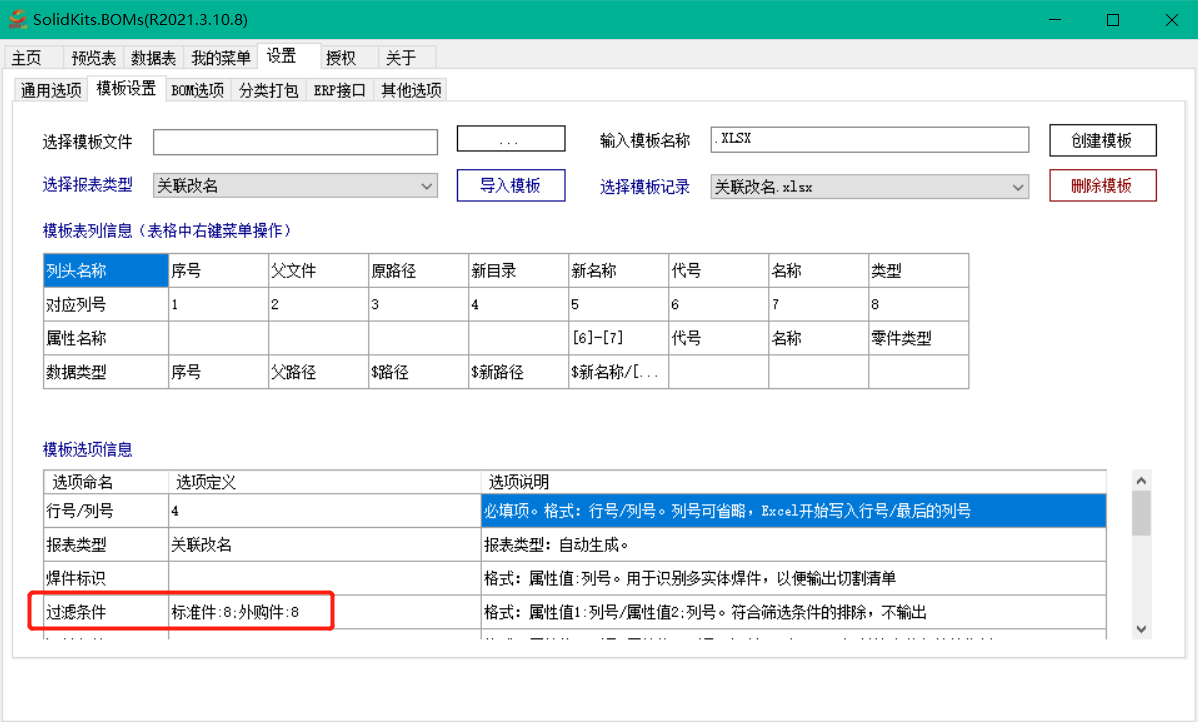Expand the 选择报表类型 dropdown

[428, 185]
